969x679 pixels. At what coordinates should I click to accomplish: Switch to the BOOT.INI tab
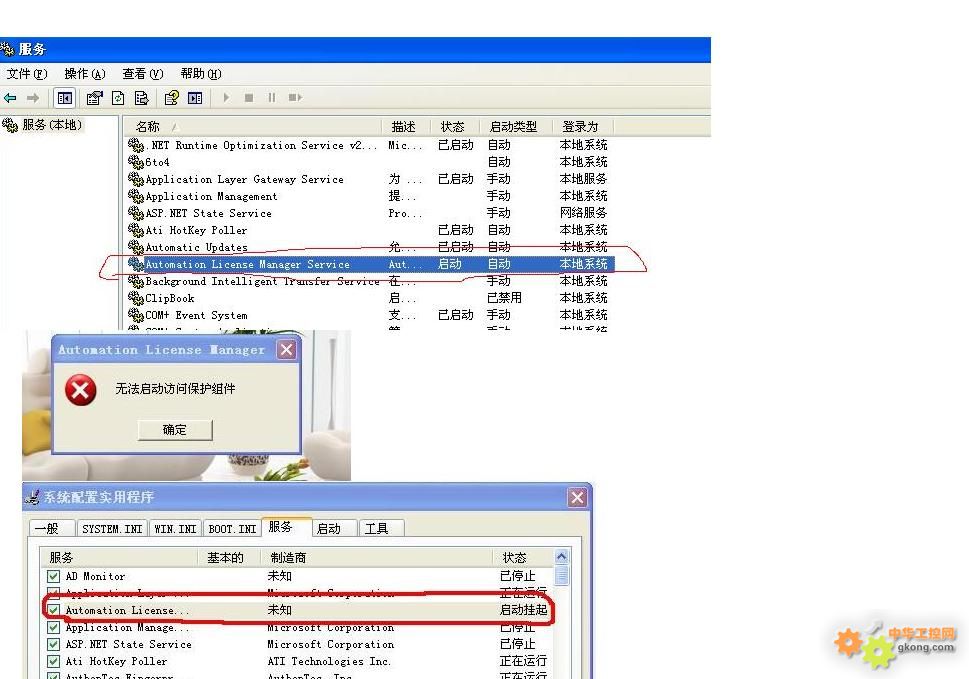click(232, 529)
